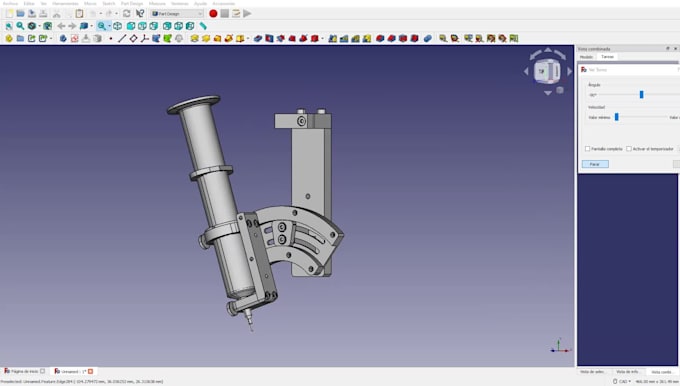The width and height of the screenshot is (680, 386).
Task: Switch to the Modelo tab in combo view
Action: coord(586,57)
